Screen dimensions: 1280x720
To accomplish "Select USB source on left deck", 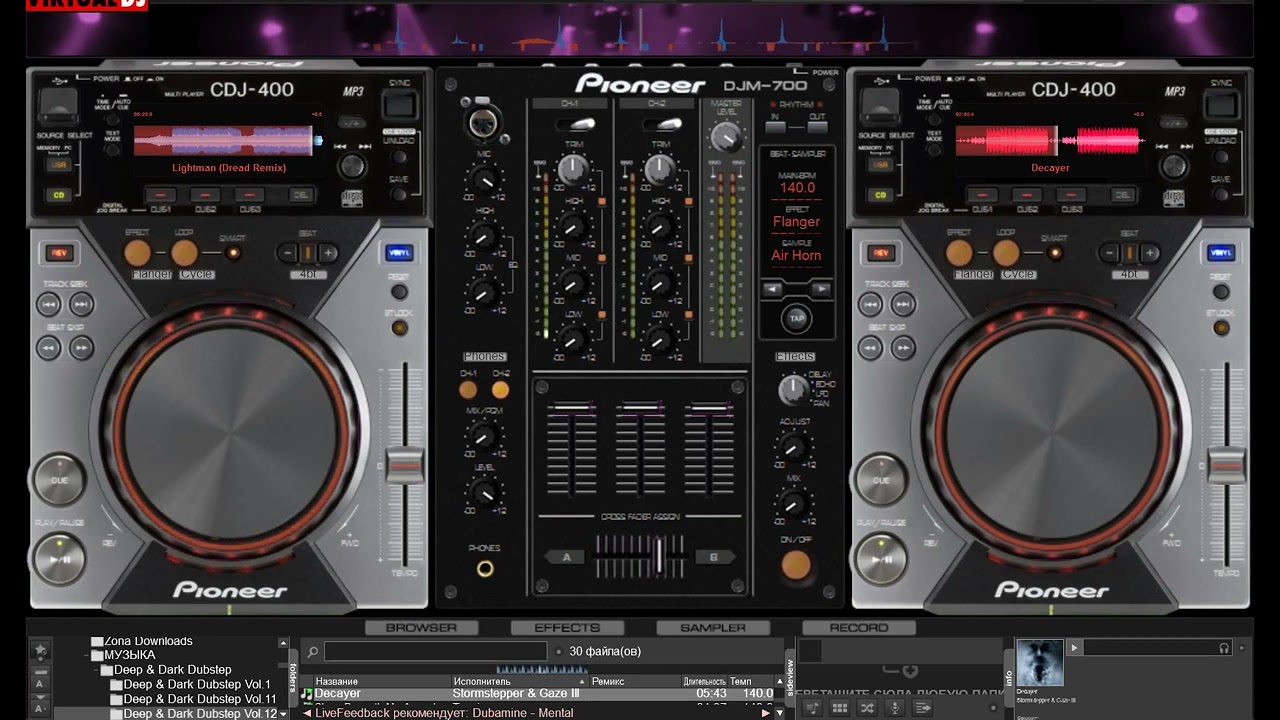I will pos(59,164).
